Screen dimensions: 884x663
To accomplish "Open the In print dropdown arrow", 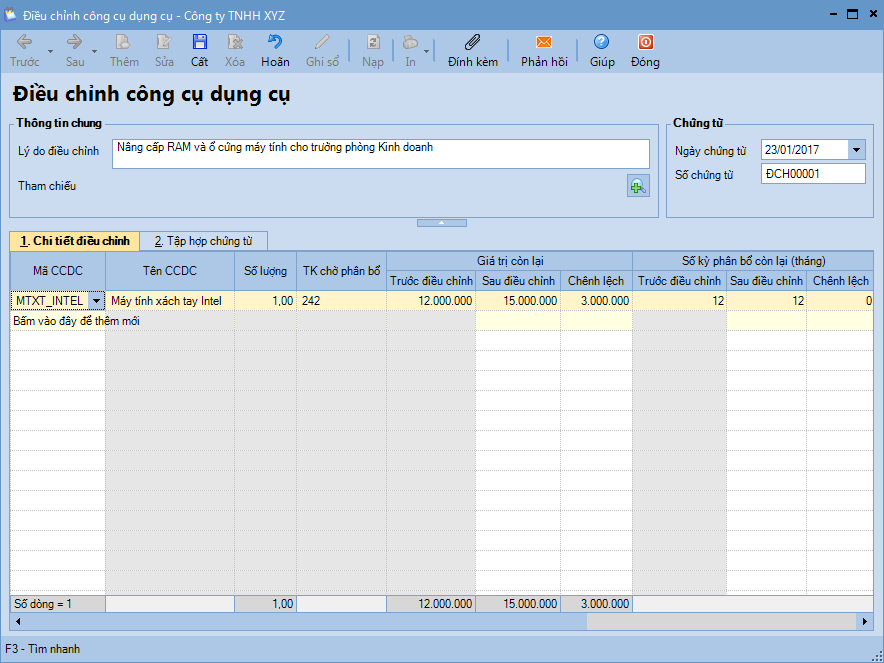I will (x=427, y=50).
